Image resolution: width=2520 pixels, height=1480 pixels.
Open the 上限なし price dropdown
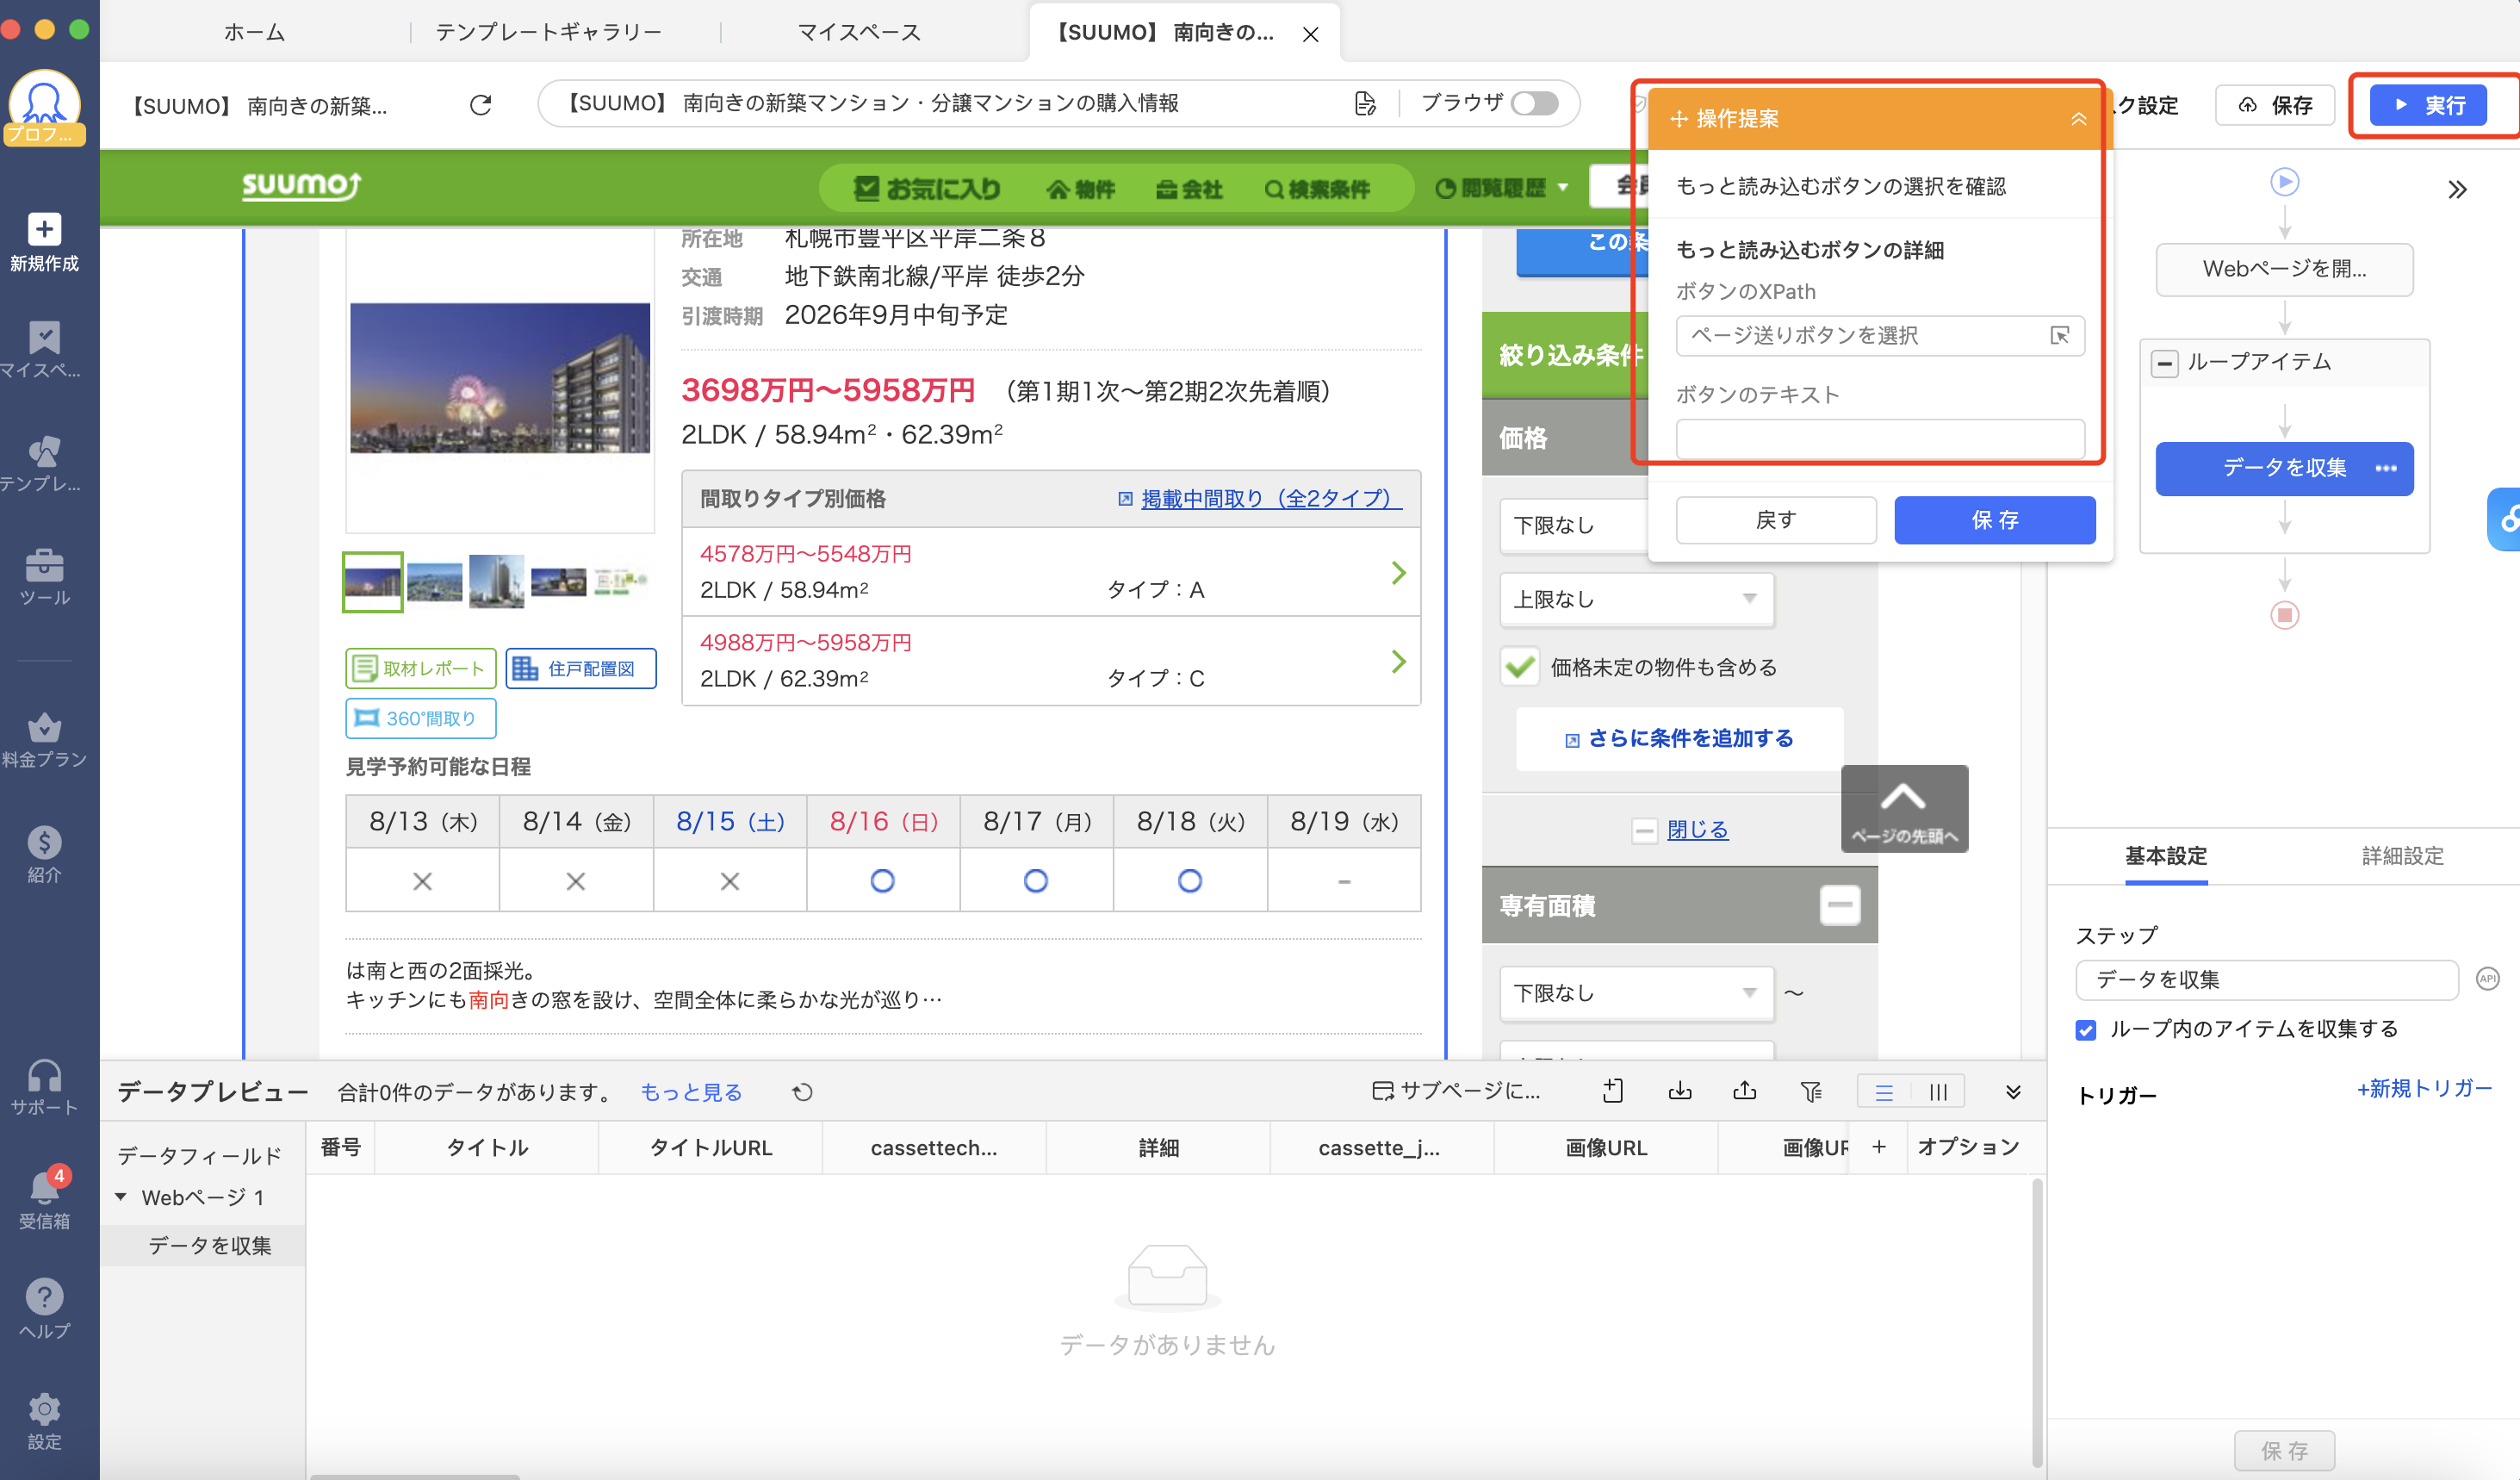1636,599
